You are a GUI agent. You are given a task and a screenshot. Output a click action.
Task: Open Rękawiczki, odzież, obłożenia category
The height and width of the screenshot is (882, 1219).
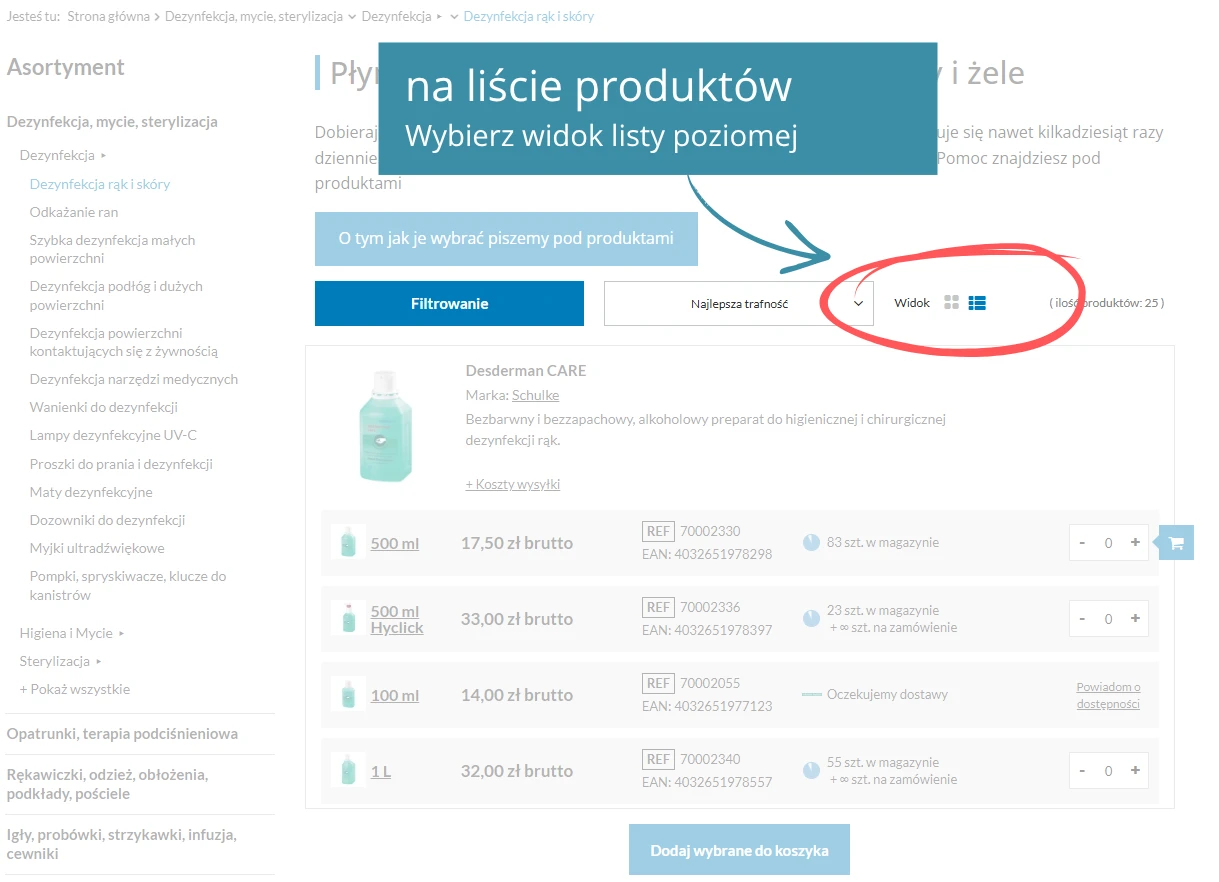tap(107, 784)
